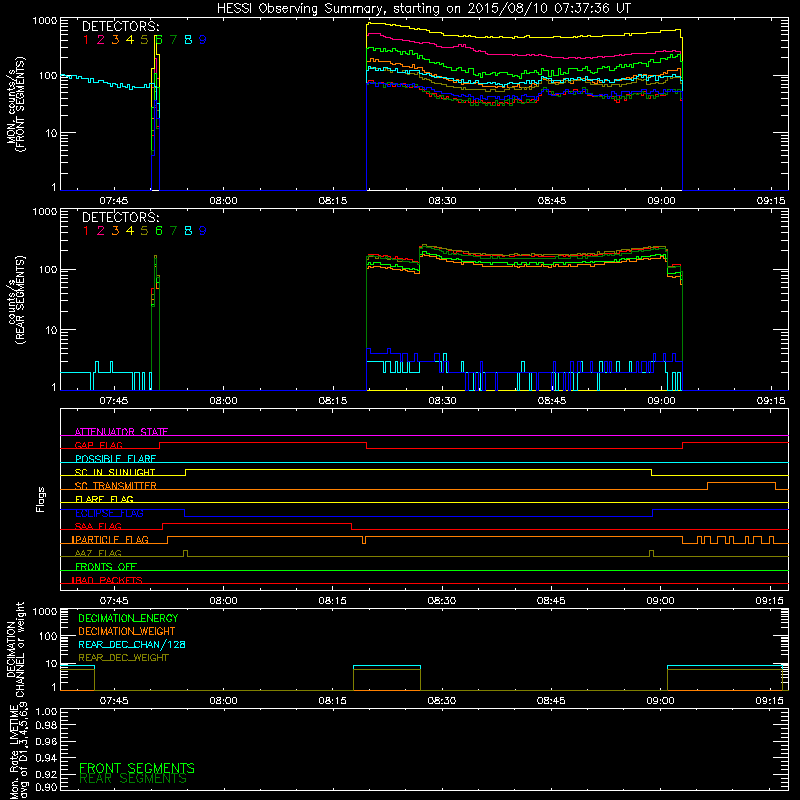Click the POSSIBLE_FLARE flag label
This screenshot has width=800, height=800.
(115, 459)
